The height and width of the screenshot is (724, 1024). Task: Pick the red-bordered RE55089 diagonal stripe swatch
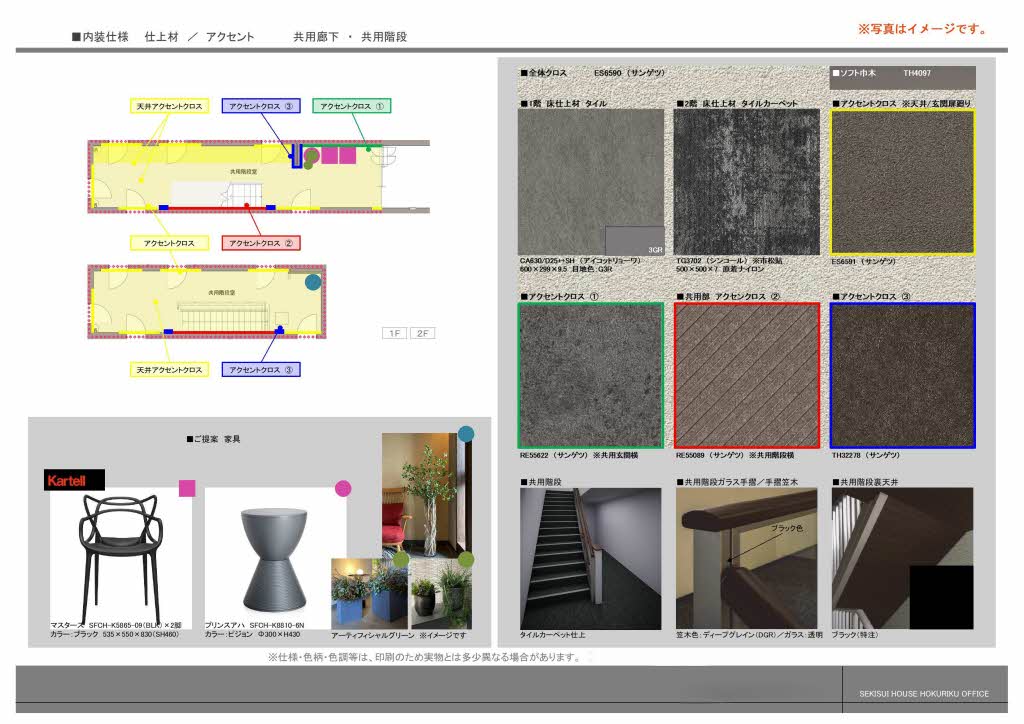coord(747,375)
